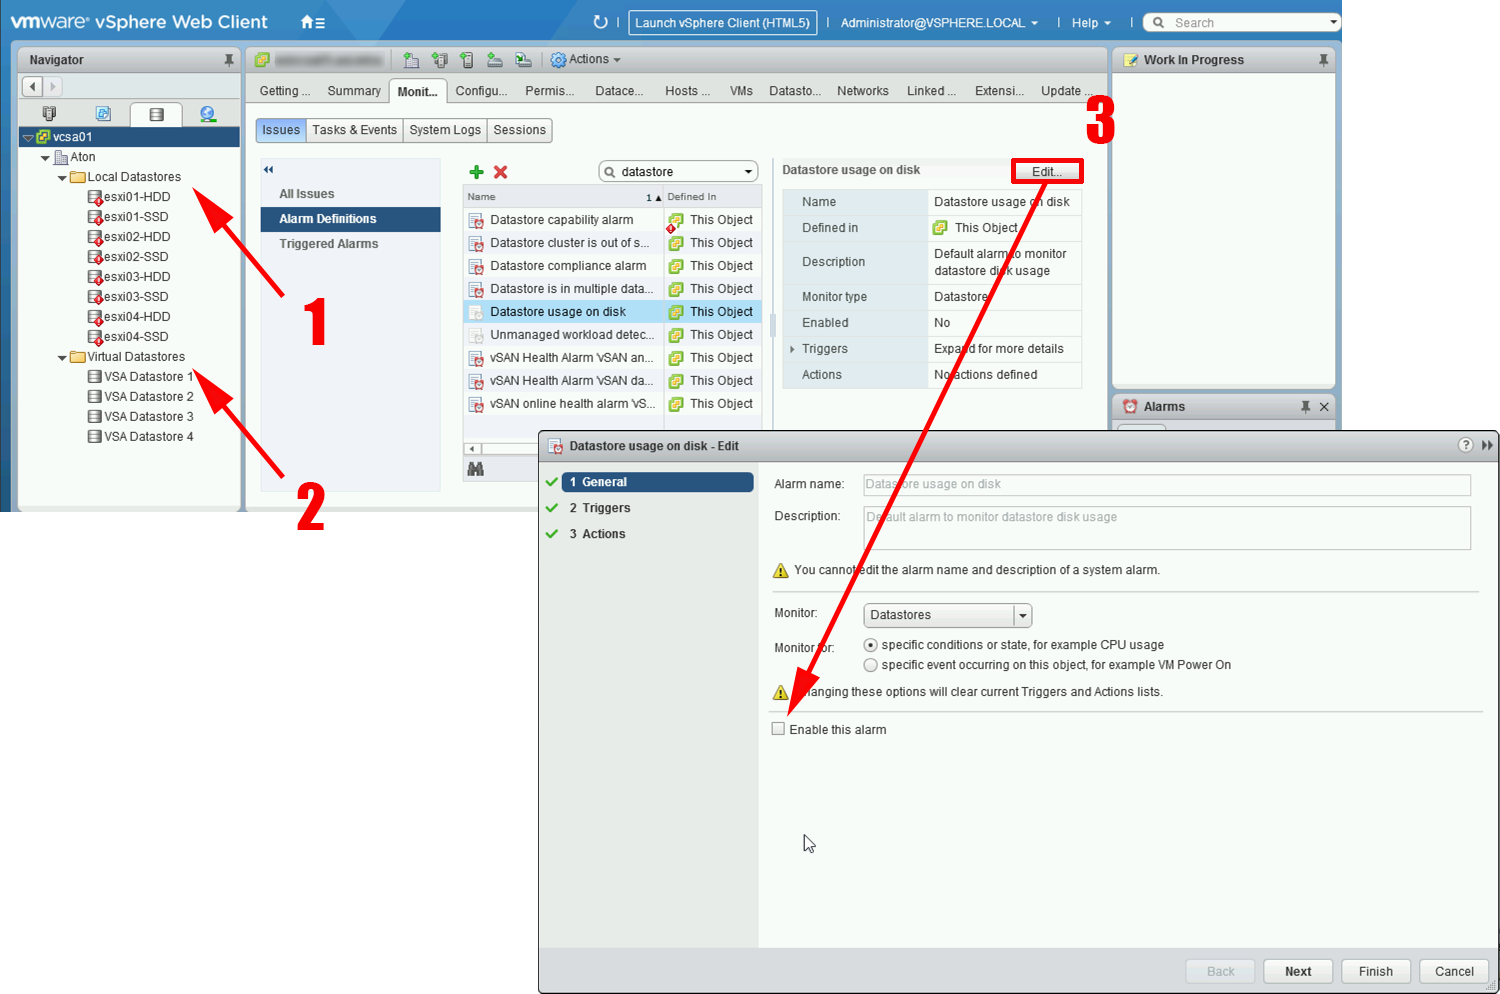Switch to Tasks & Events sub-tab
Viewport: 1500px width, 994px height.
point(354,130)
